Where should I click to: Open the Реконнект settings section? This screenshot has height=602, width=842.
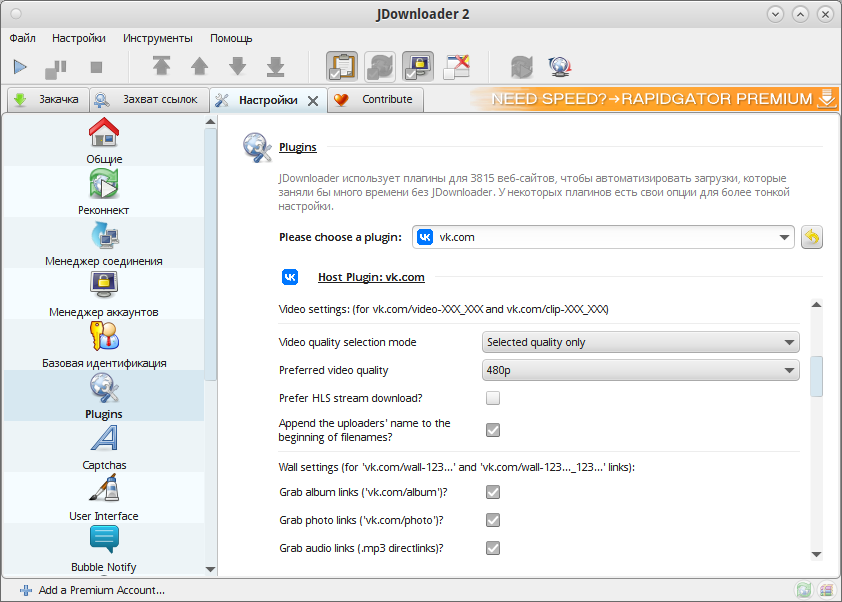[104, 192]
